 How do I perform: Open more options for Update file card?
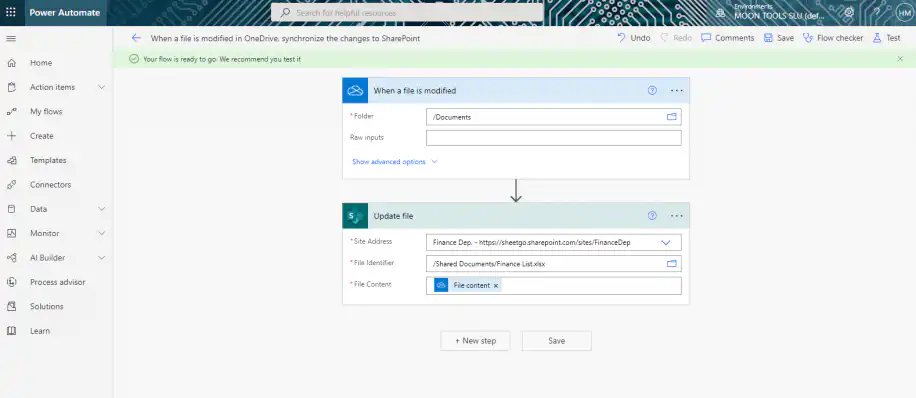pos(676,216)
